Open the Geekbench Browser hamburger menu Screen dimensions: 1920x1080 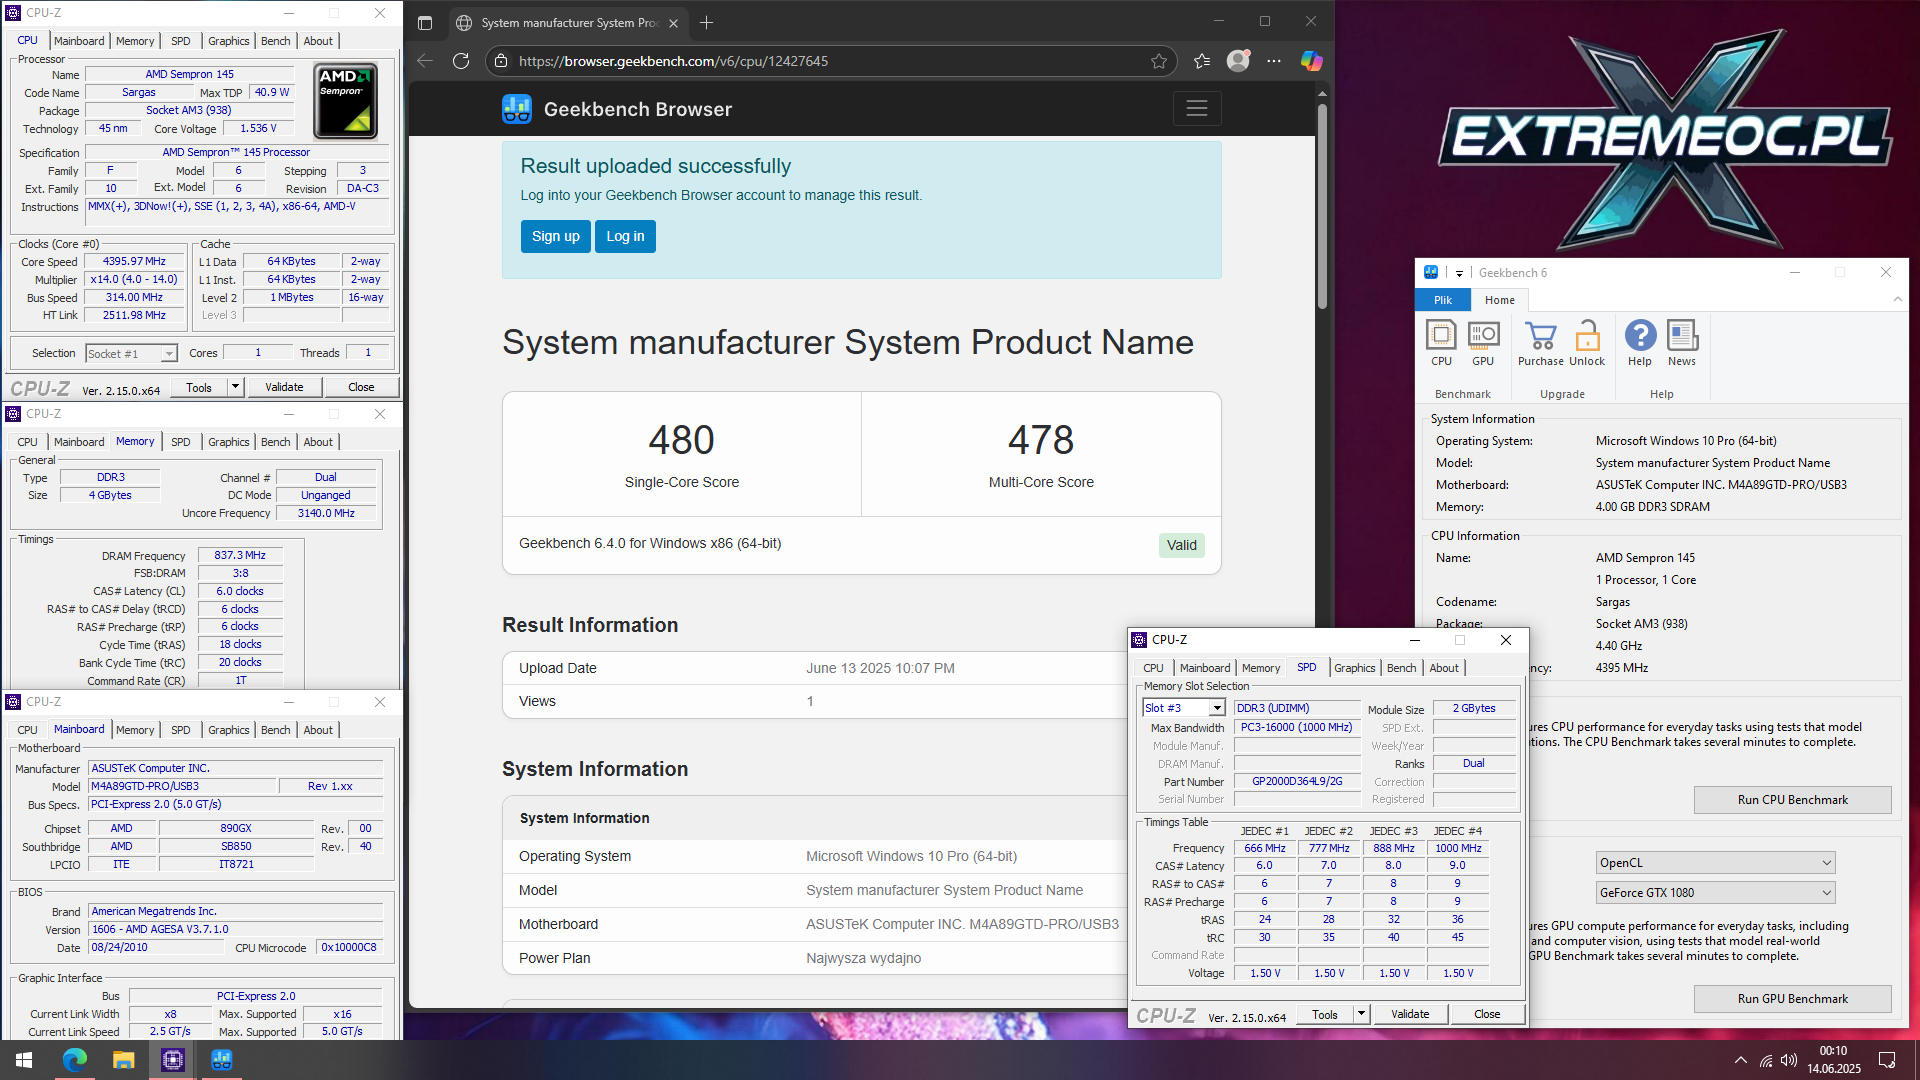pyautogui.click(x=1197, y=109)
